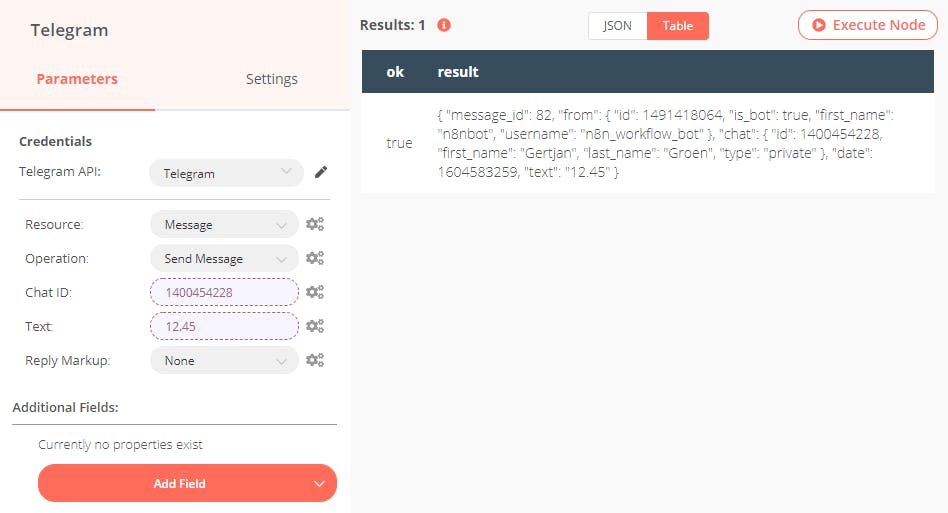Click the 'Currently no properties exist' text

point(120,445)
